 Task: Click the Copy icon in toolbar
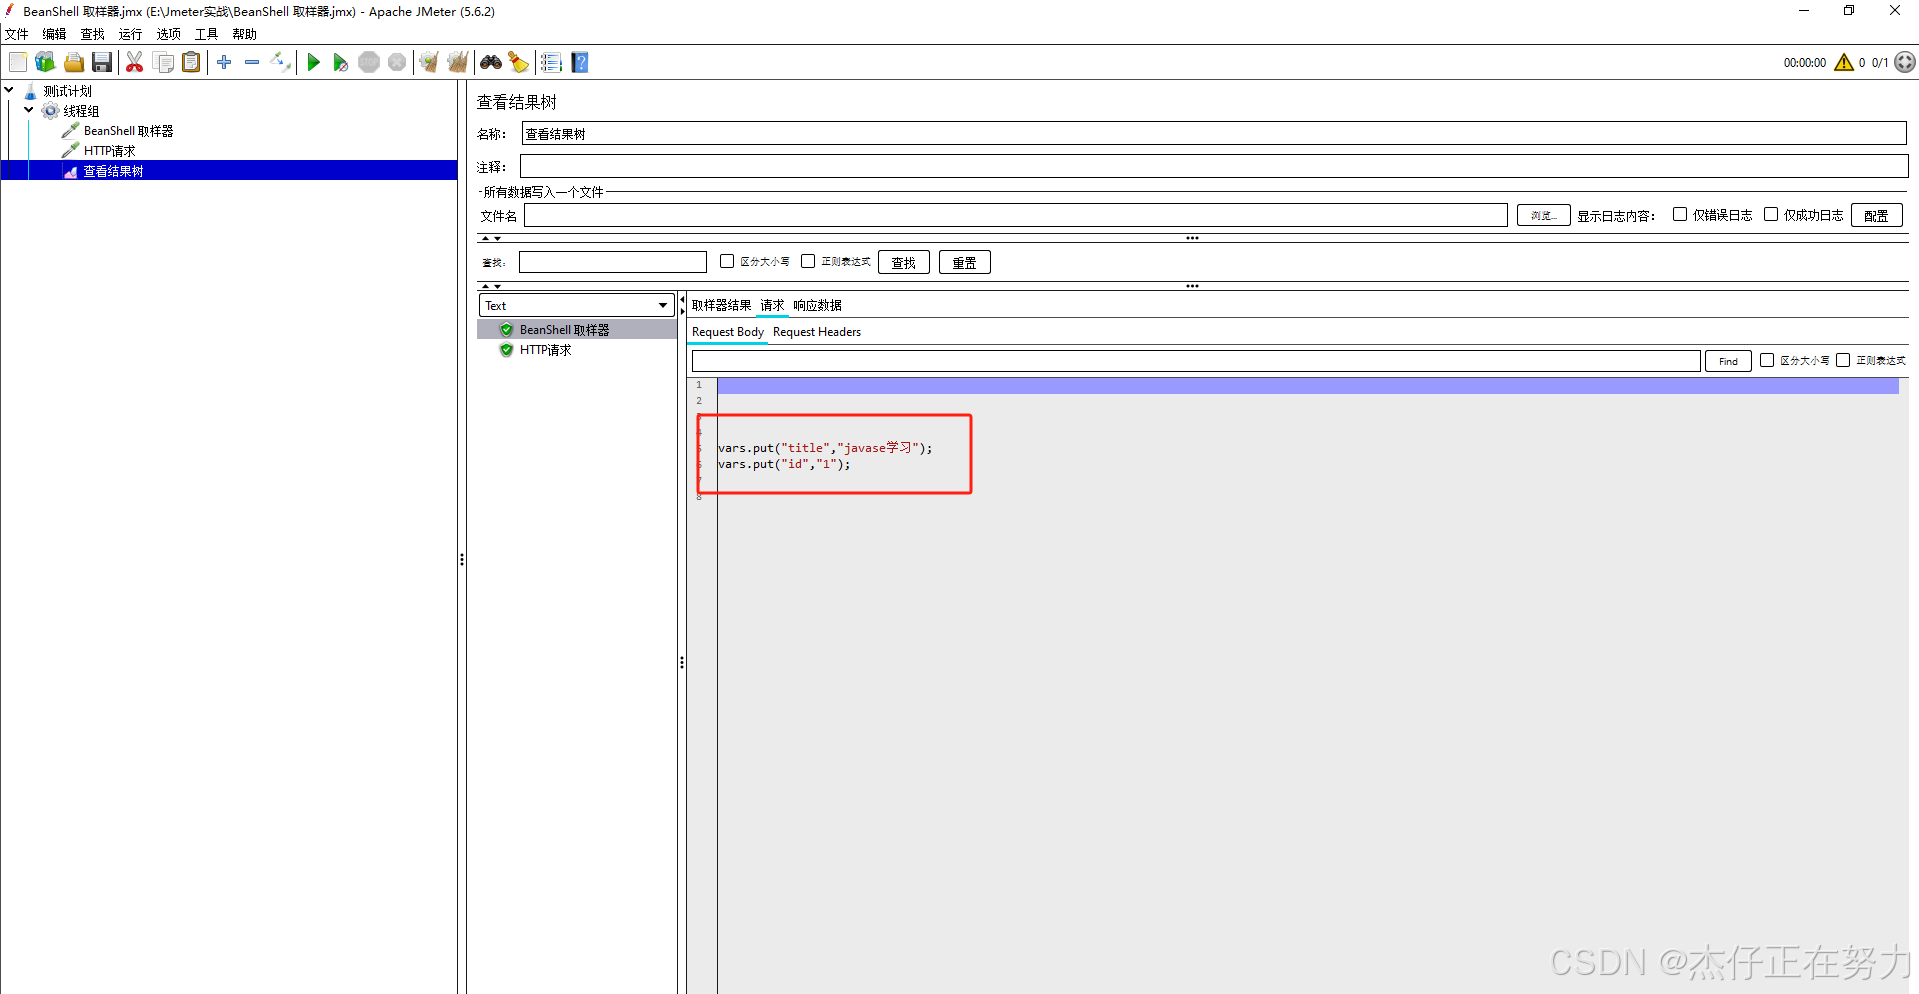click(163, 62)
